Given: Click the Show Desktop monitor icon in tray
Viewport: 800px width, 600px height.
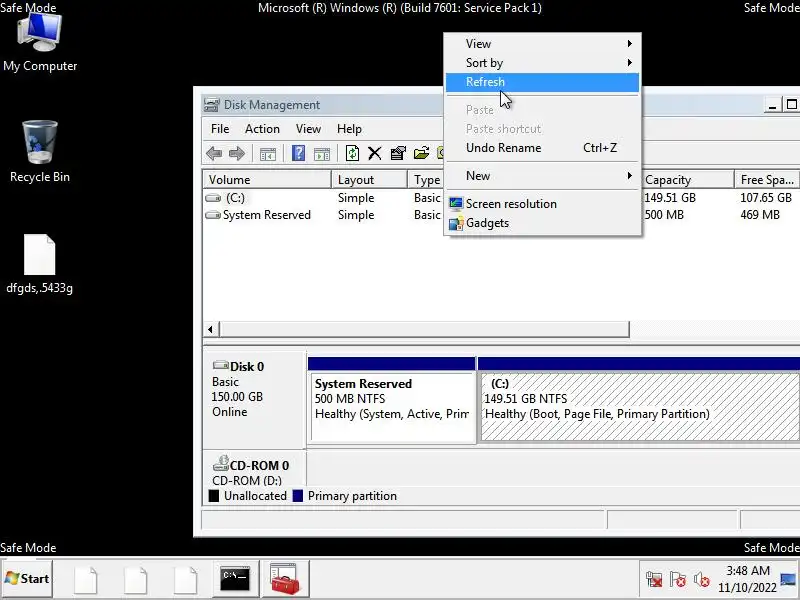Looking at the screenshot, I should (789, 580).
